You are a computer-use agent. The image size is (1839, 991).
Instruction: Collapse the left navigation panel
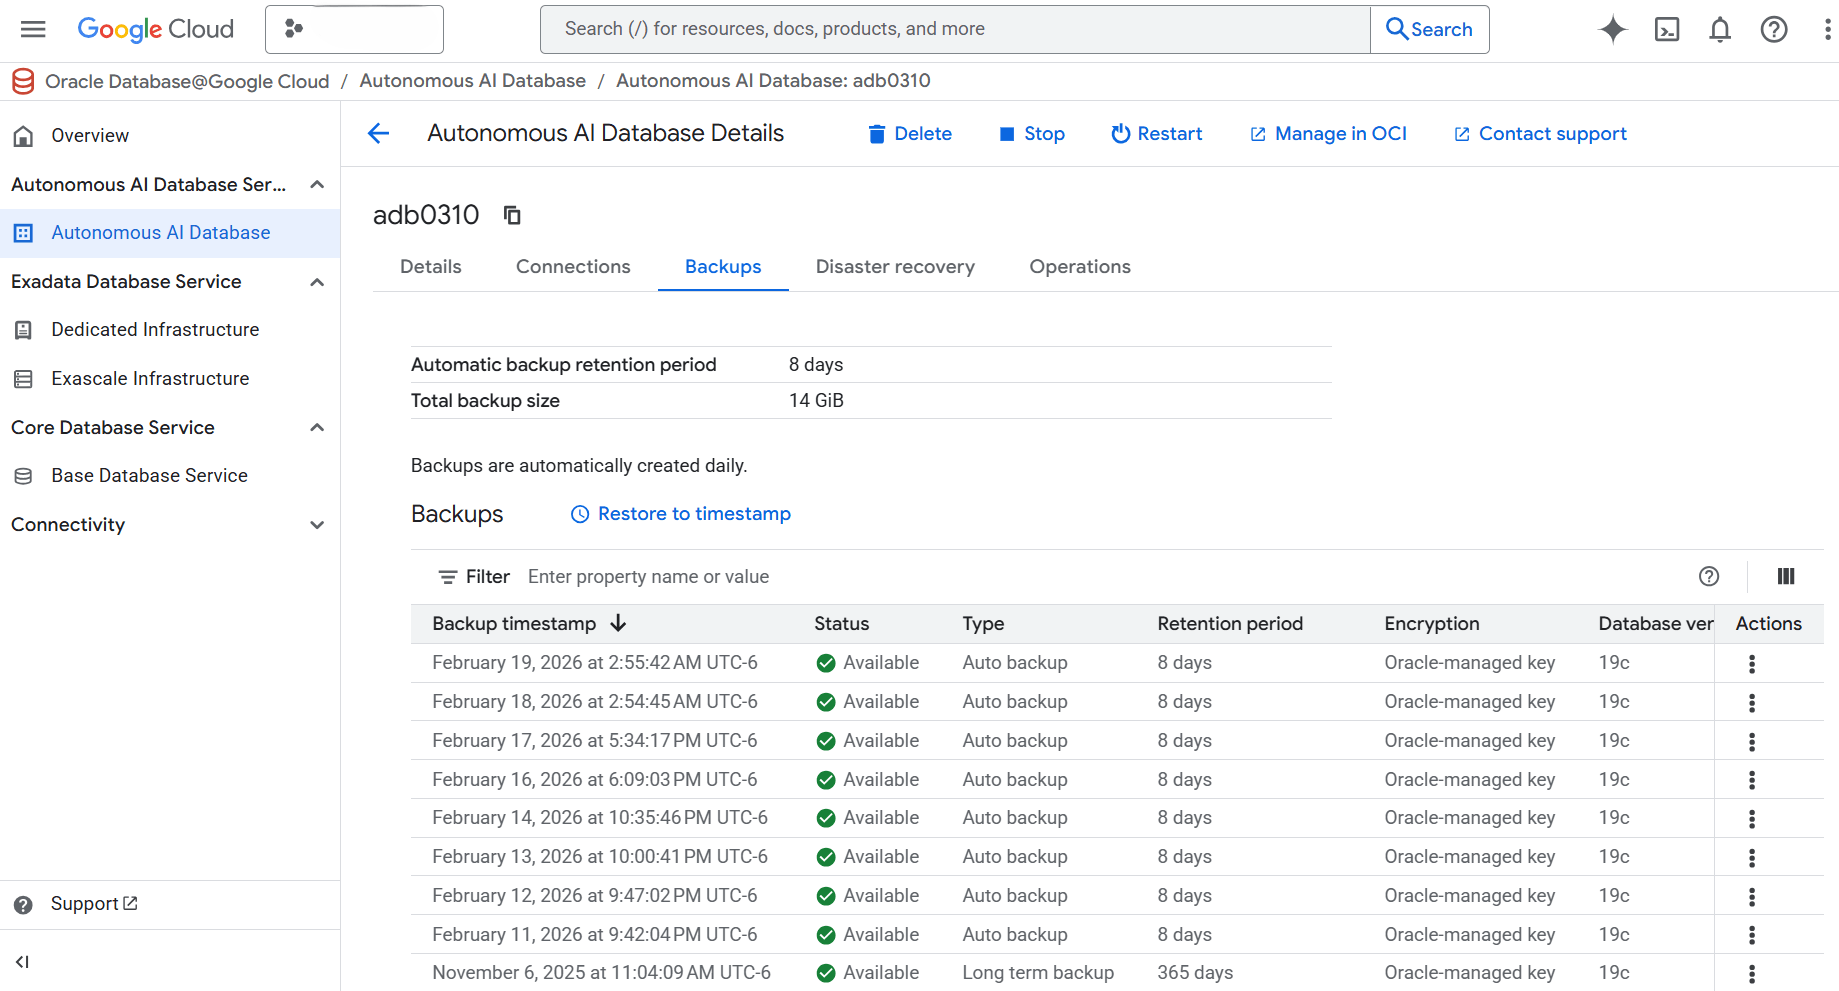tap(22, 962)
